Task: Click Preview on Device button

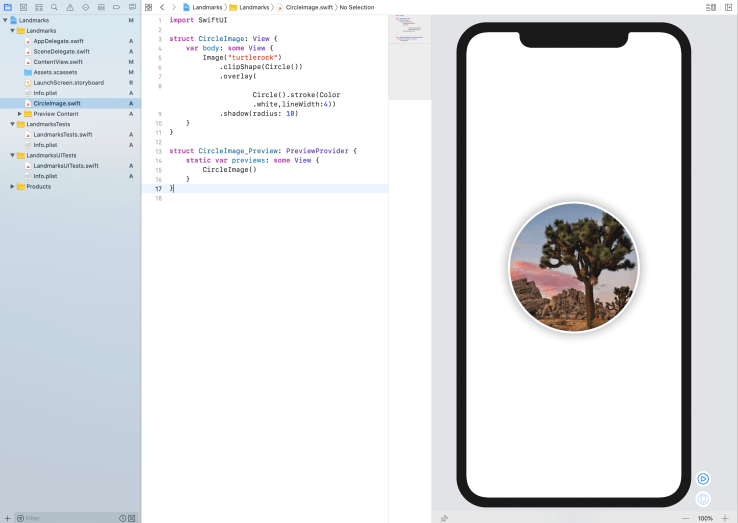Action: coord(703,498)
